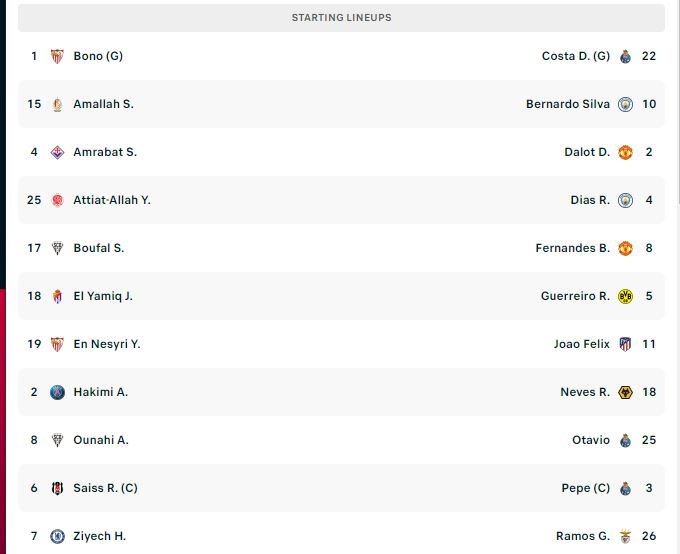
Task: Click PSG logo next to Hakimi A.
Action: coord(57,392)
